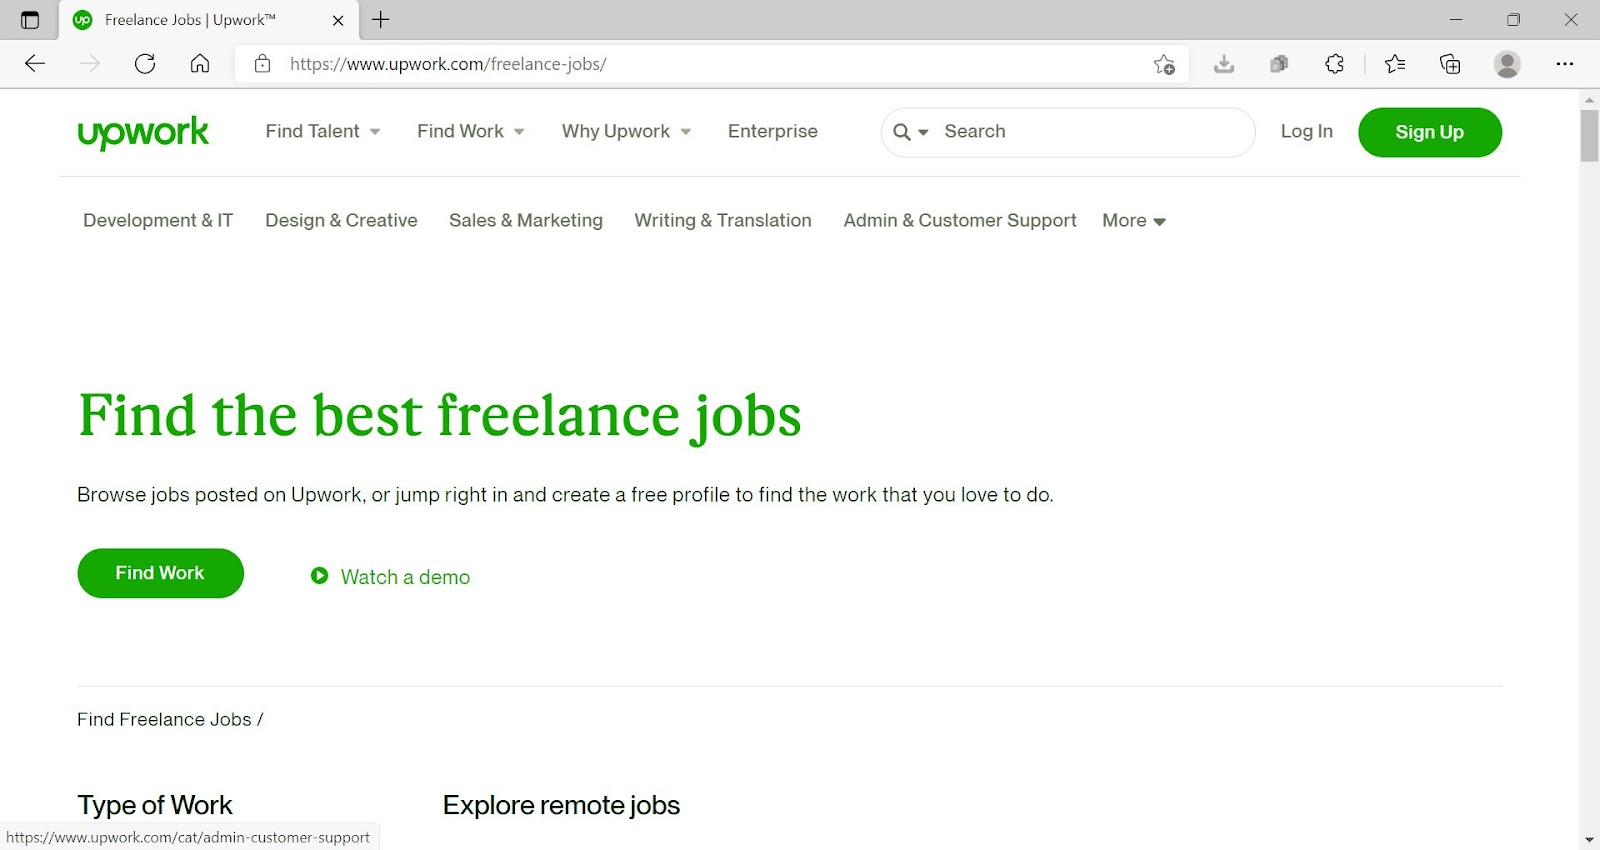Expand the Why Upwork dropdown

[x=627, y=131]
